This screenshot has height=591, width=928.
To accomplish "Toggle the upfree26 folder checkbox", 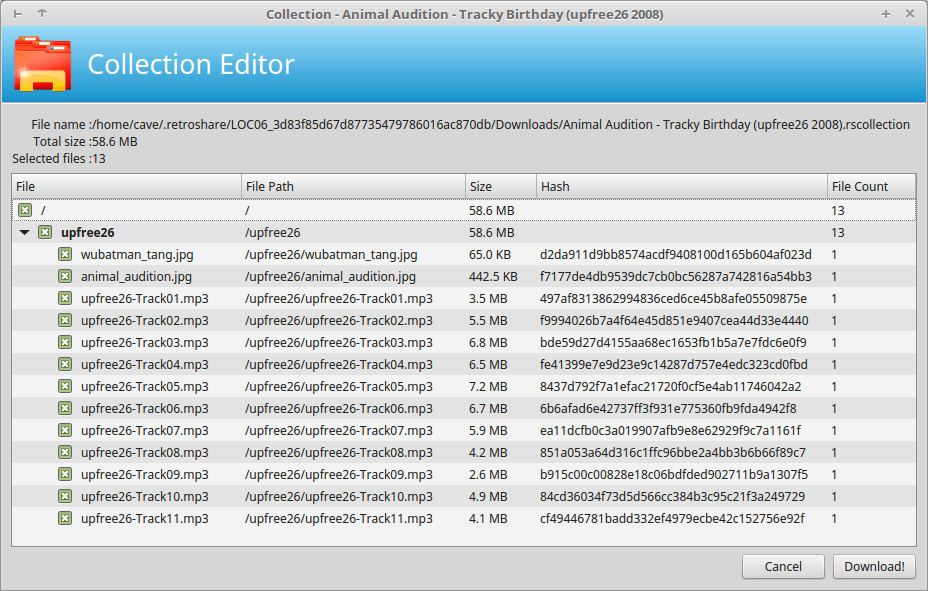I will [x=45, y=232].
